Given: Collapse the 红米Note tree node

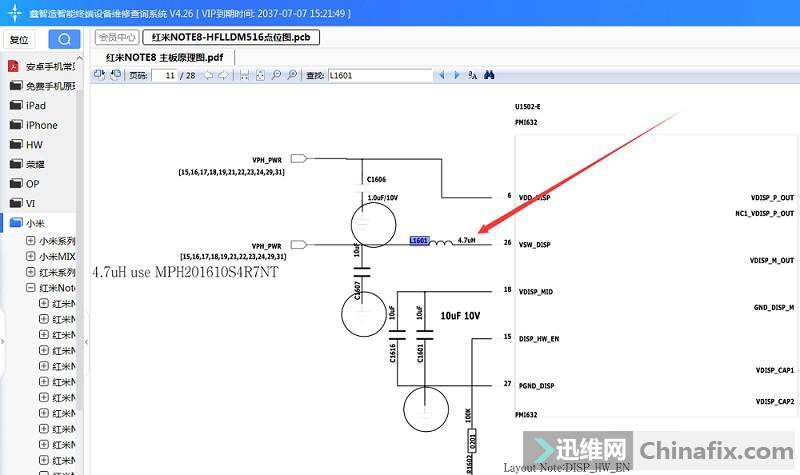Looking at the screenshot, I should click(30, 288).
